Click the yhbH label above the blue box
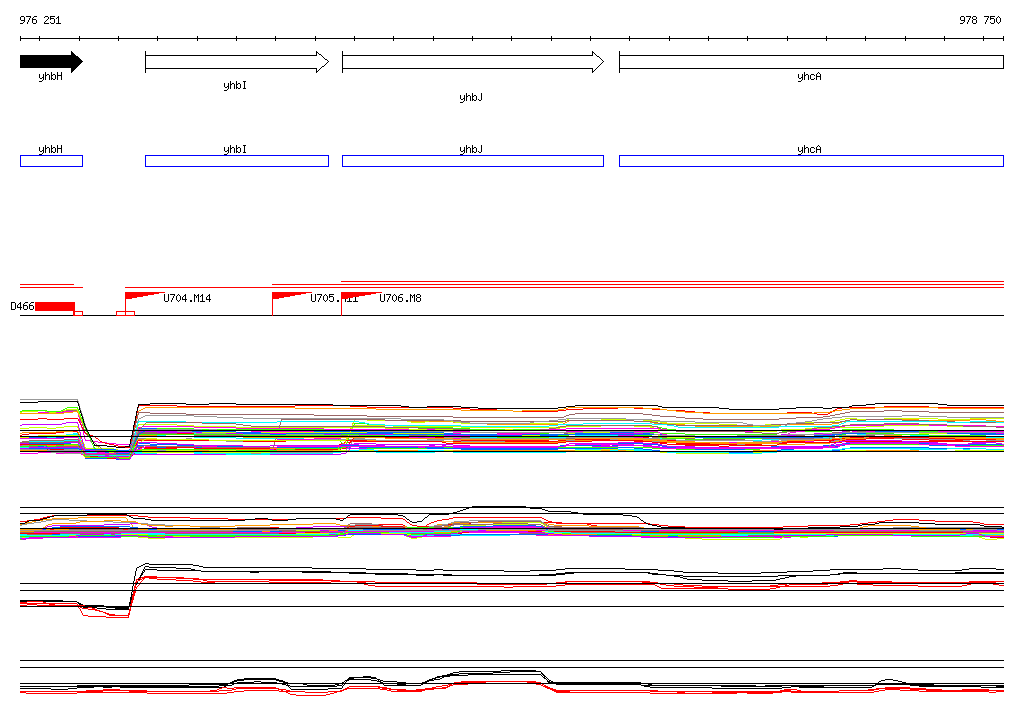Screen dimensions: 1024x714 50,149
